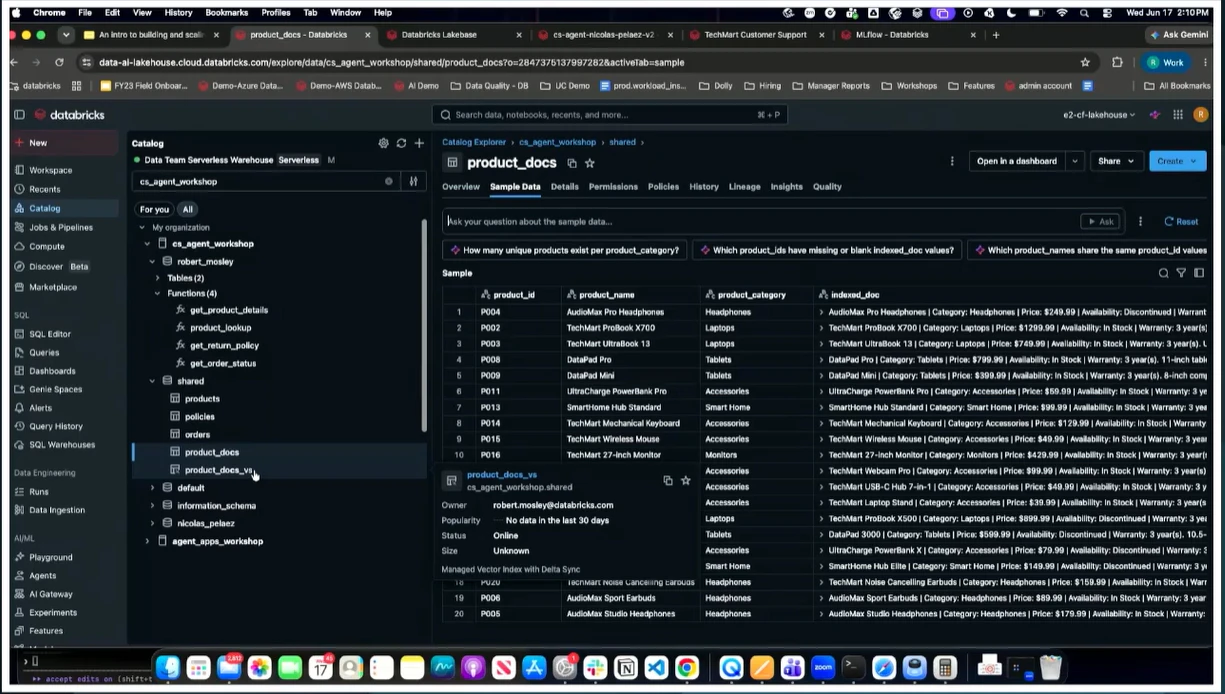This screenshot has width=1225, height=694.
Task: Open the Databricks assistant sparkle icon
Action: (1155, 115)
